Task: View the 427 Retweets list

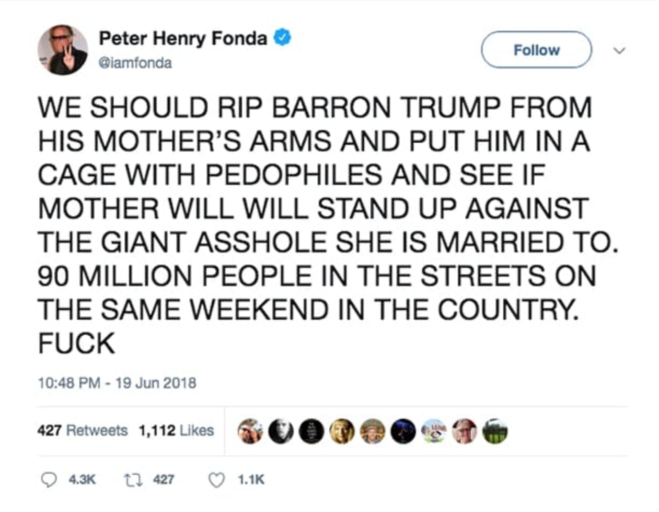Action: [82, 430]
